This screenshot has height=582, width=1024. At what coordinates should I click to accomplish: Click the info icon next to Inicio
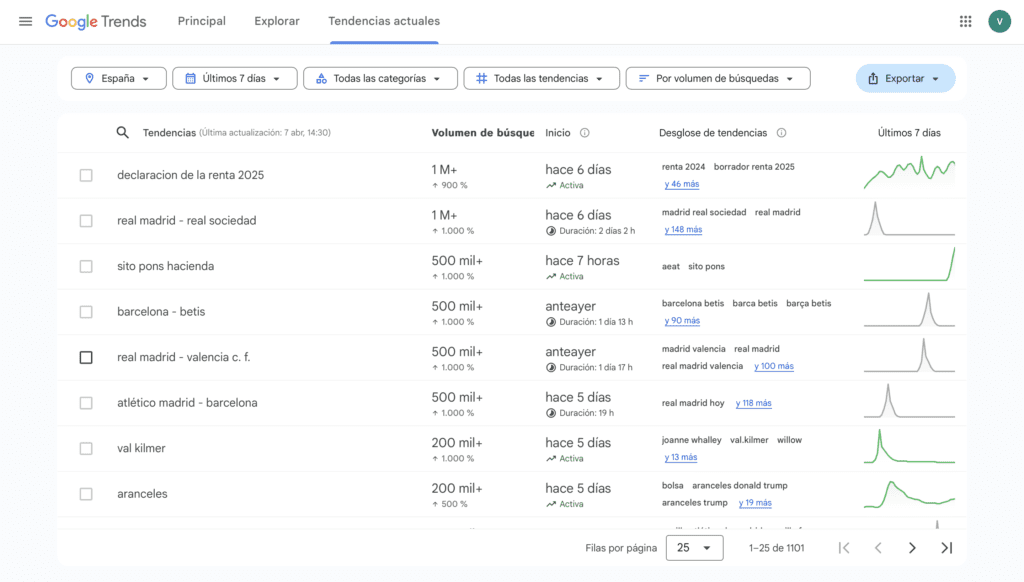point(584,133)
